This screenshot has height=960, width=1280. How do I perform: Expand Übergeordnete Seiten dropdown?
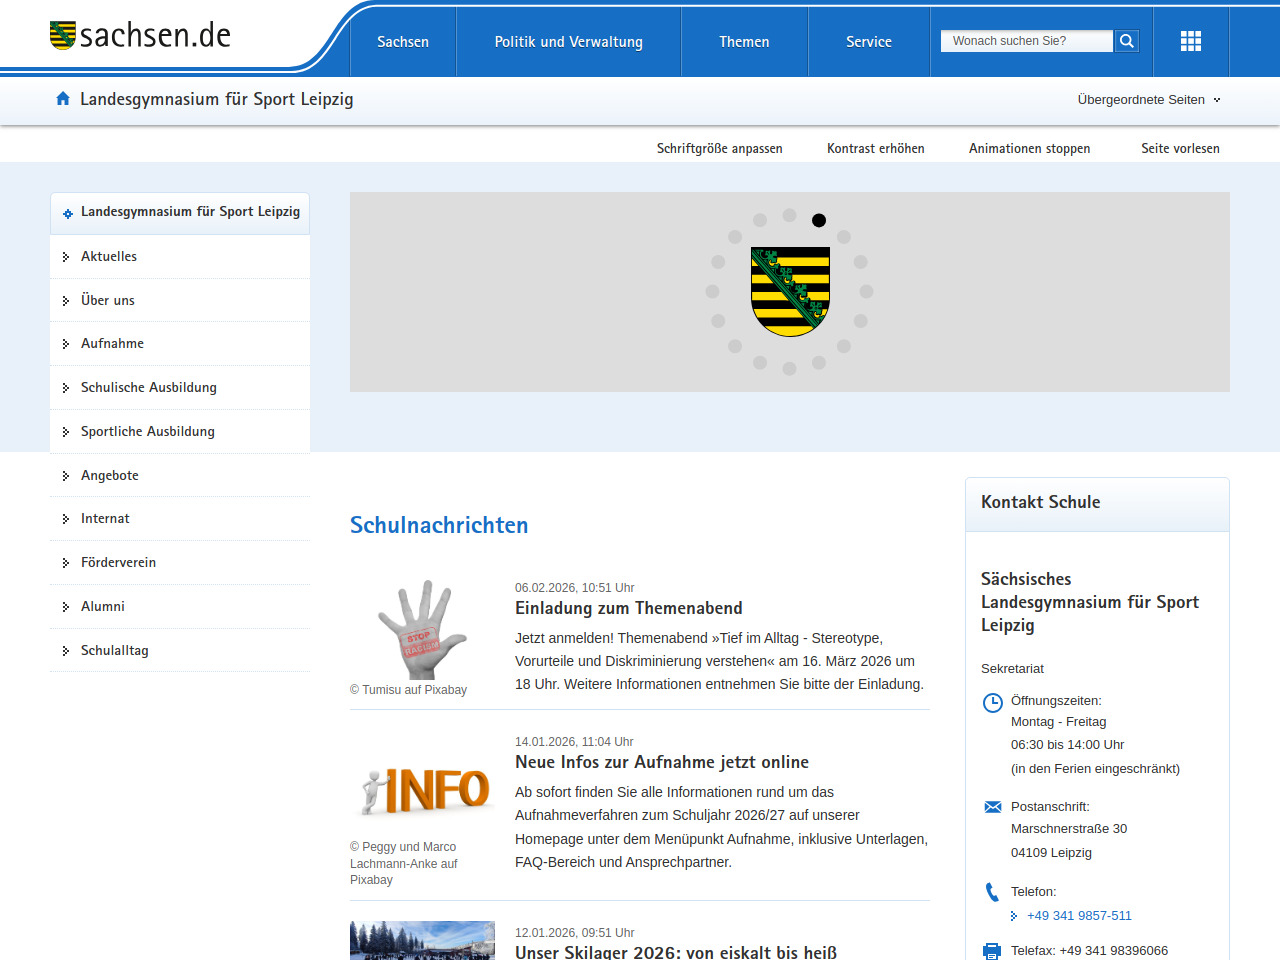1148,100
